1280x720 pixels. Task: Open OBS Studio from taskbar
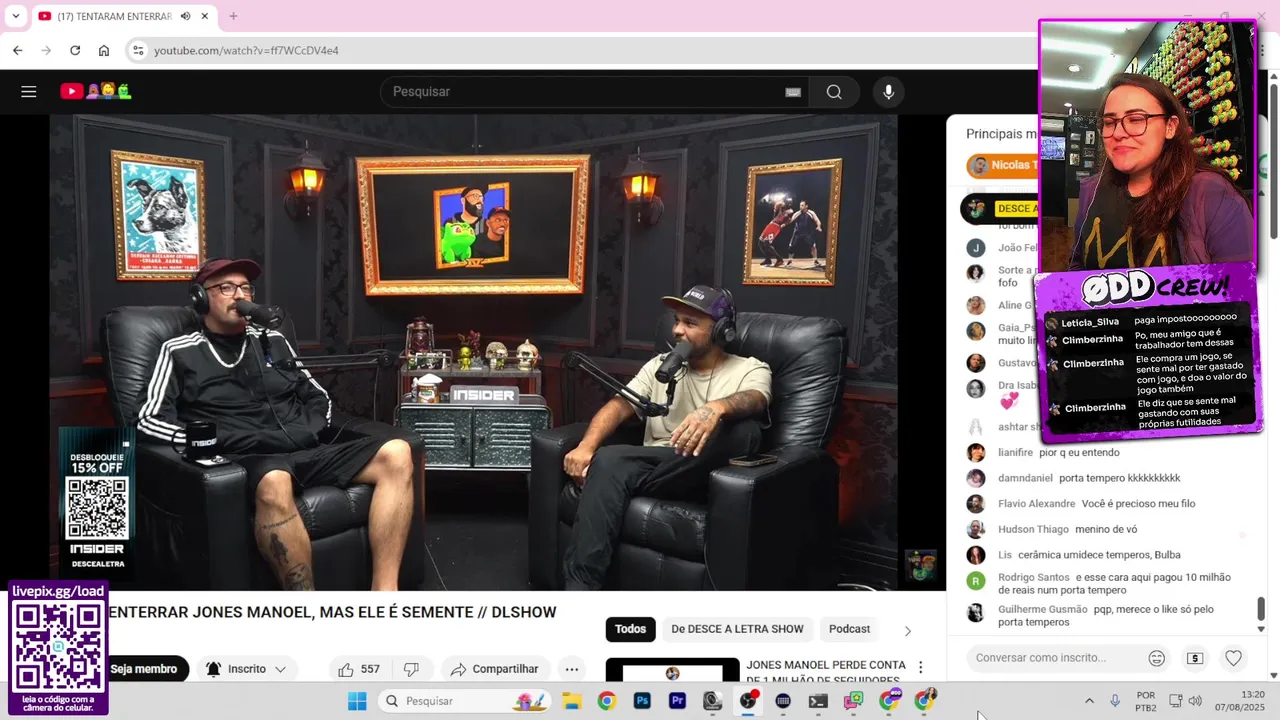coord(748,701)
